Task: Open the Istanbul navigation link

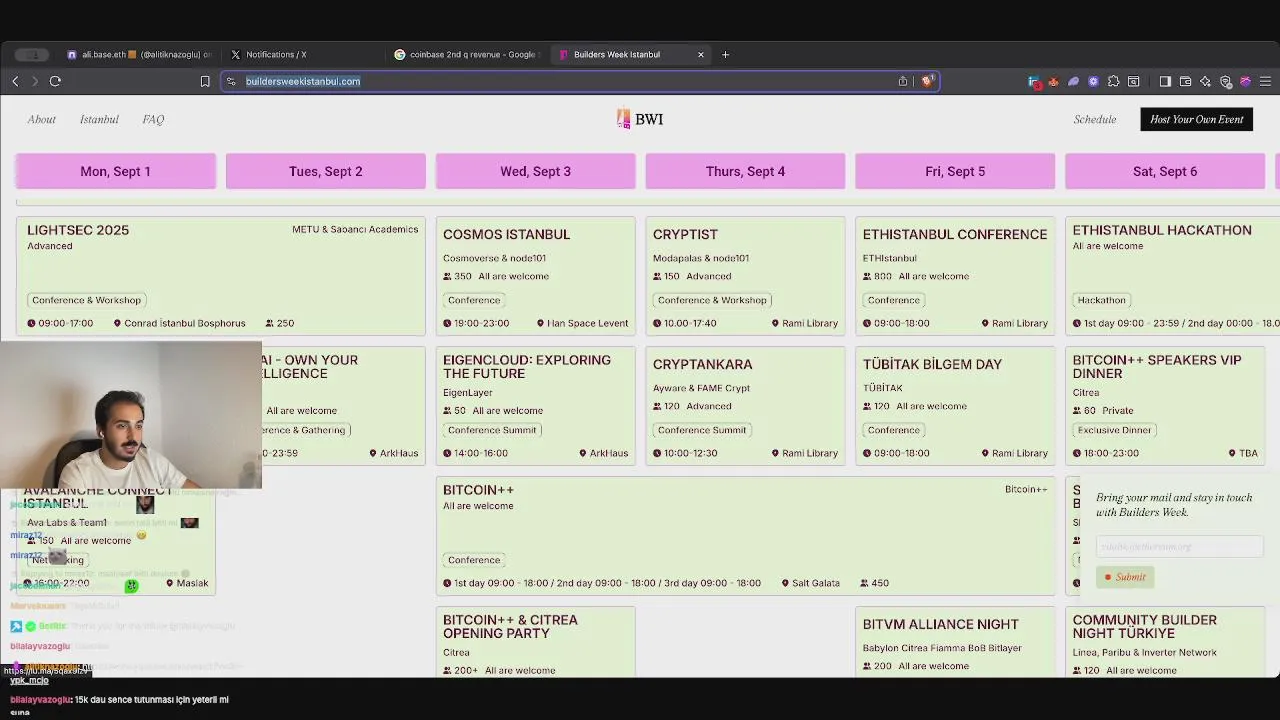Action: [99, 119]
